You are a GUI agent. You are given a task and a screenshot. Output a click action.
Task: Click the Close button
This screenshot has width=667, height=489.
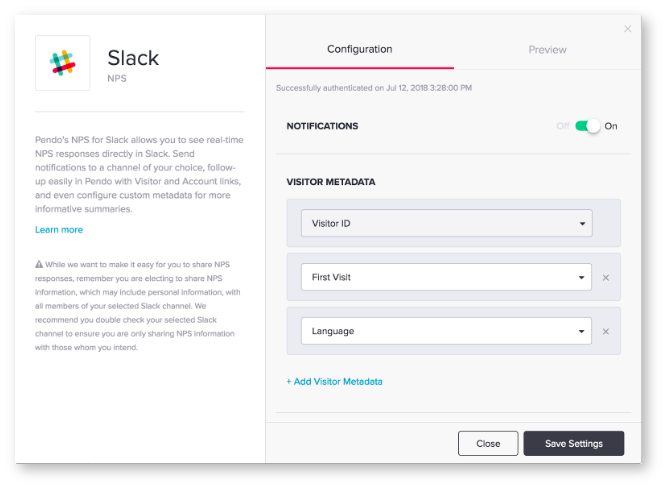488,444
